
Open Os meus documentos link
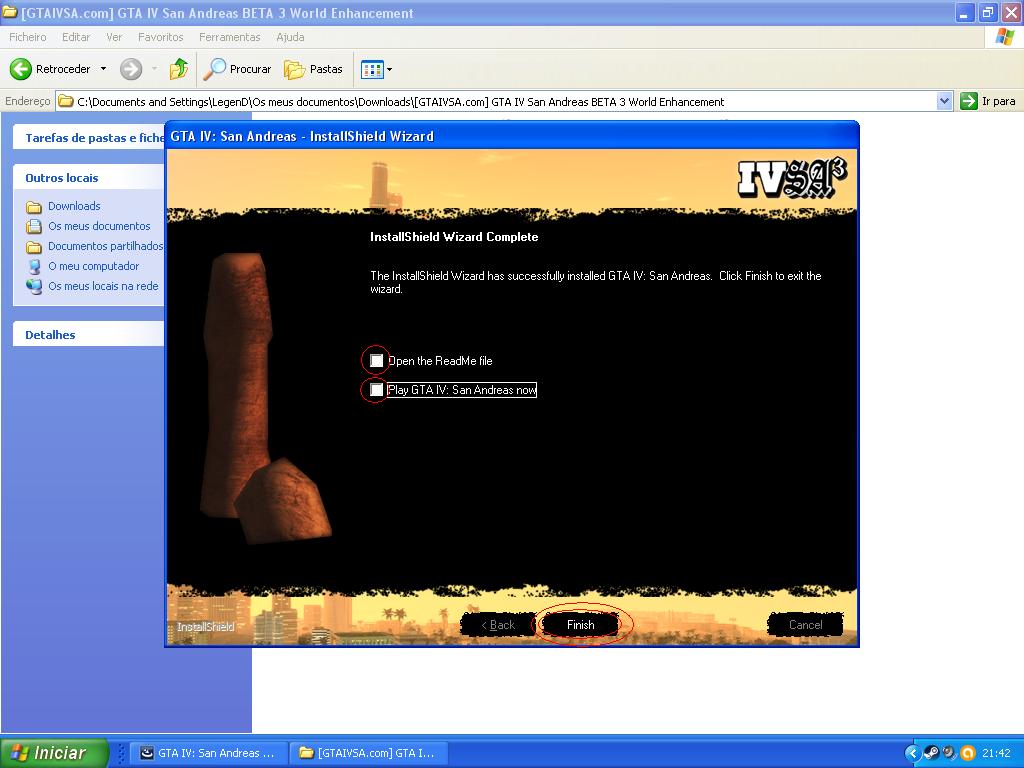(x=99, y=226)
